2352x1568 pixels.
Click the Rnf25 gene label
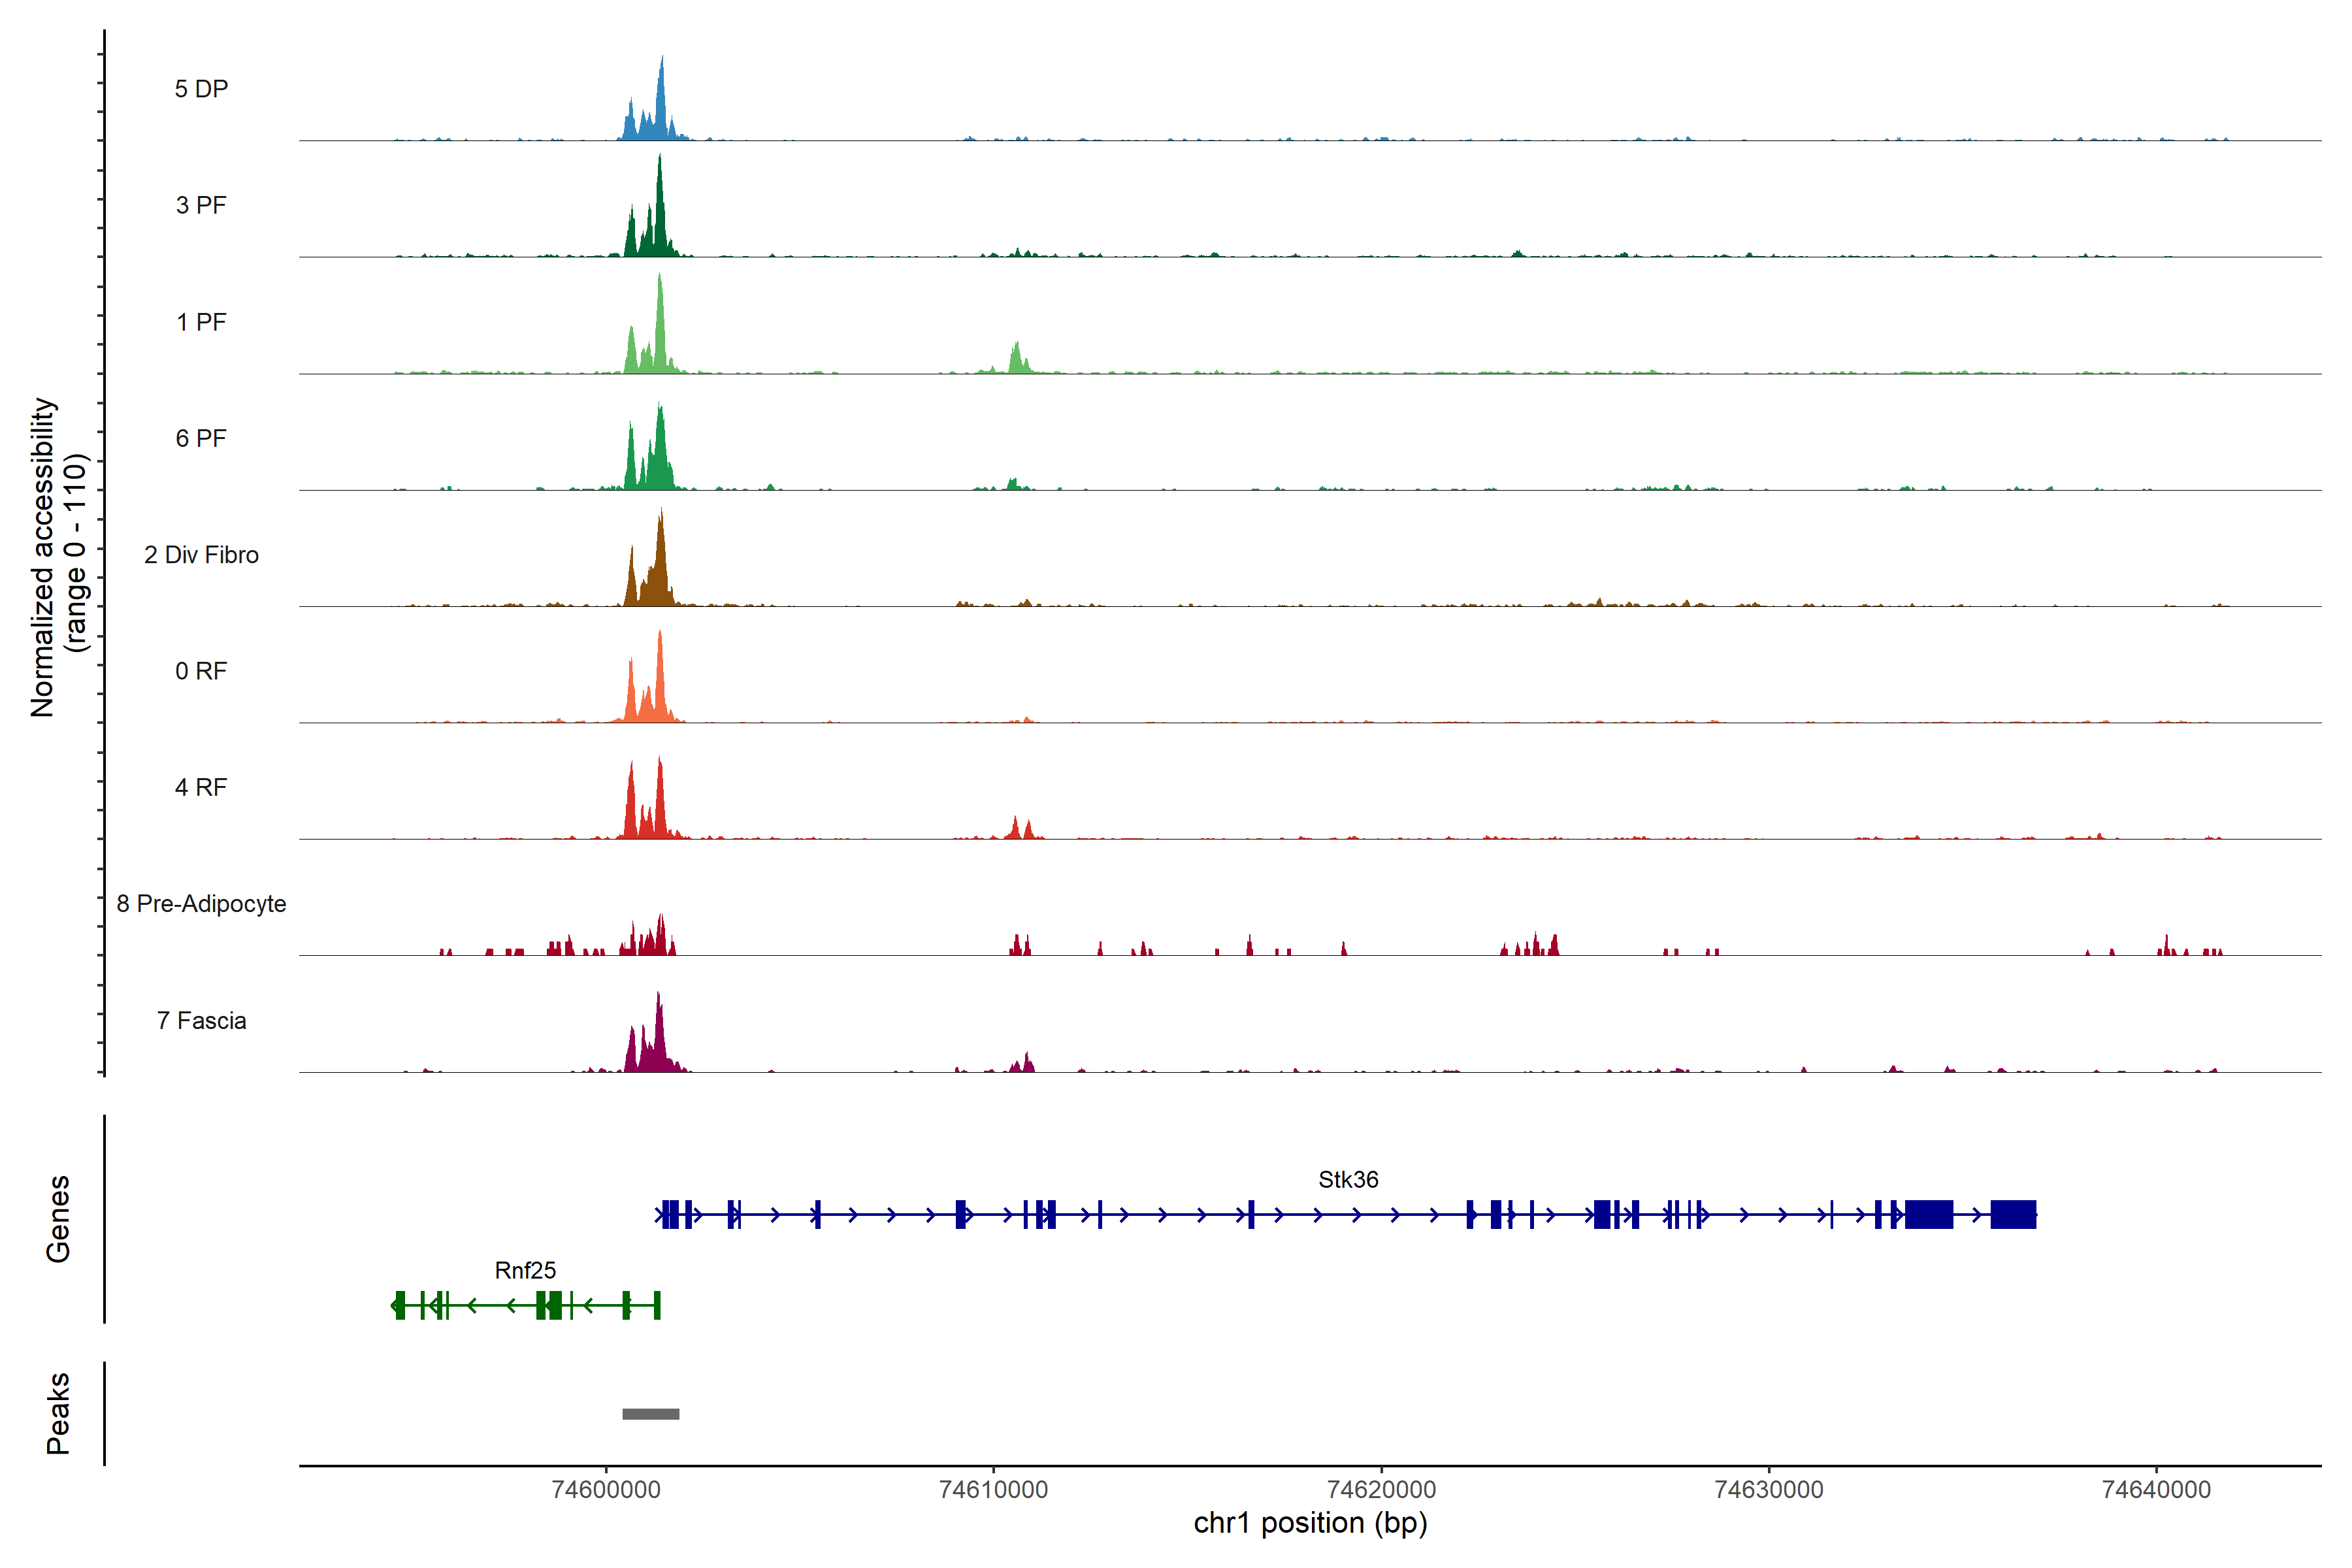point(525,1270)
